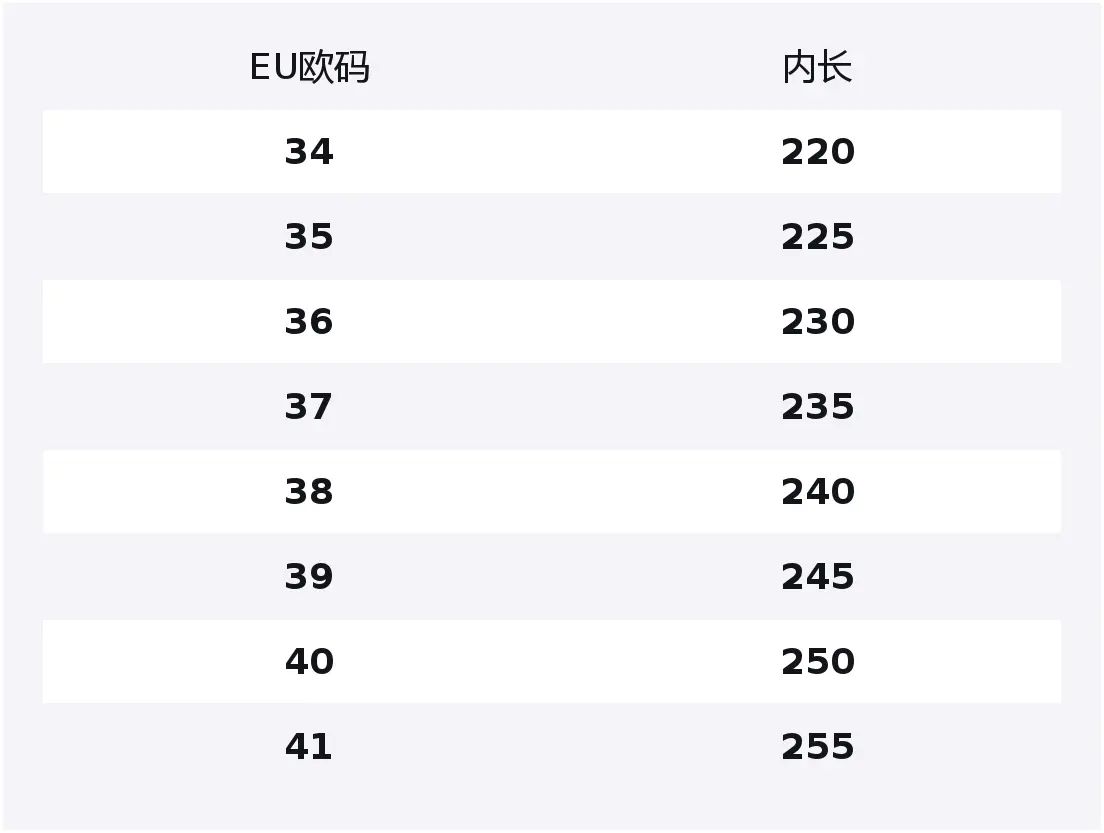
Task: Choose EU size 39 in the chart
Action: pyautogui.click(x=309, y=577)
